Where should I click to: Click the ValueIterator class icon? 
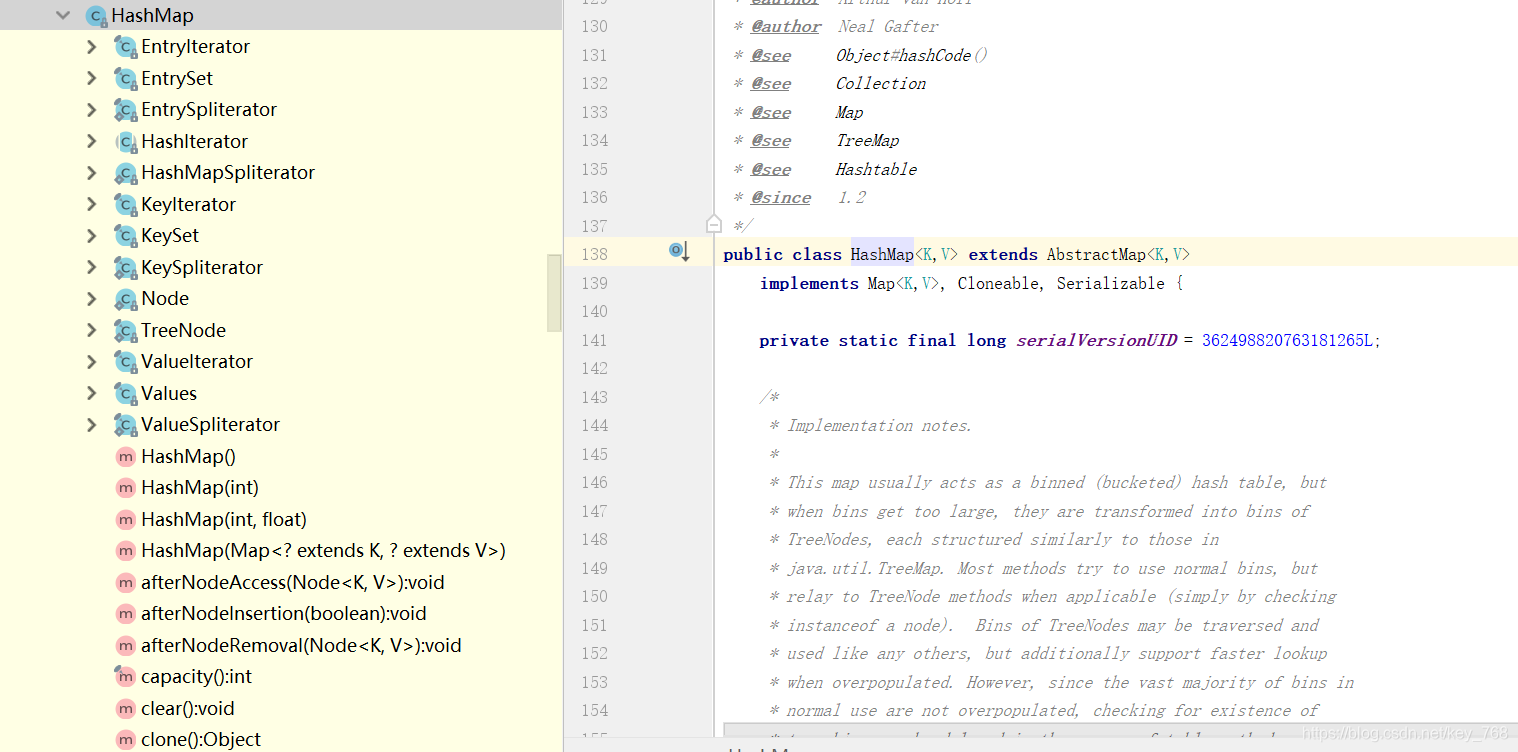(x=125, y=362)
